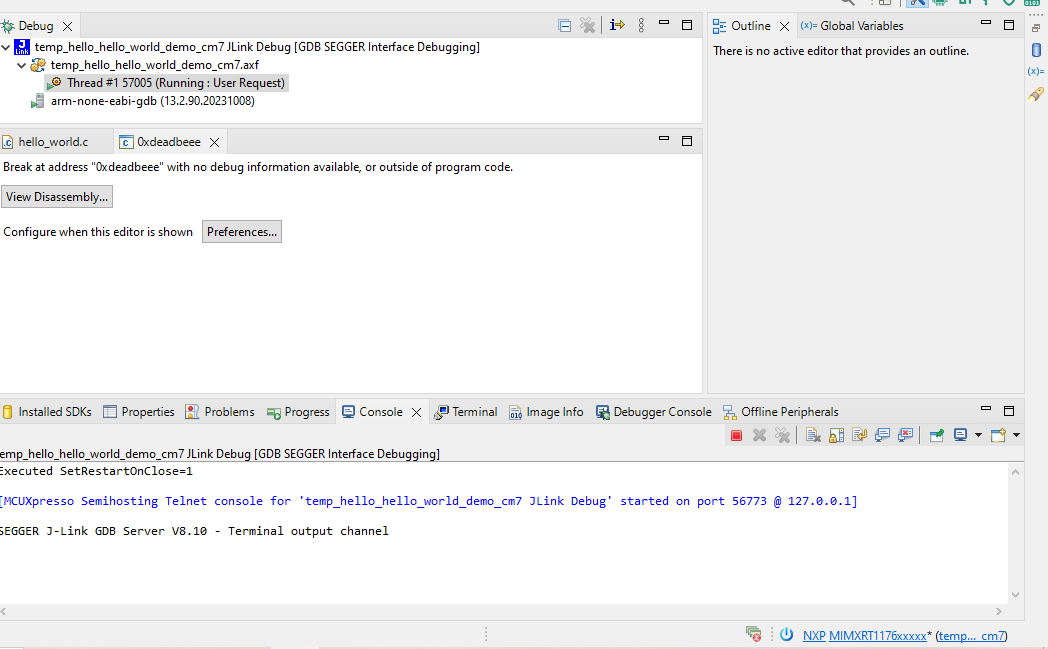Select the 0xdeadbeee editor tab

click(x=168, y=142)
